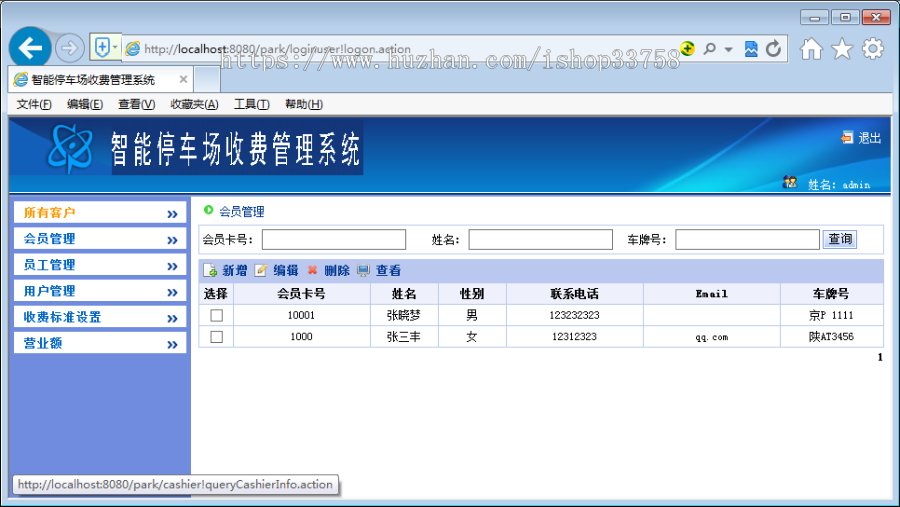Expand 员工管理 with its double chevron
Image resolution: width=900 pixels, height=507 pixels.
click(x=172, y=266)
